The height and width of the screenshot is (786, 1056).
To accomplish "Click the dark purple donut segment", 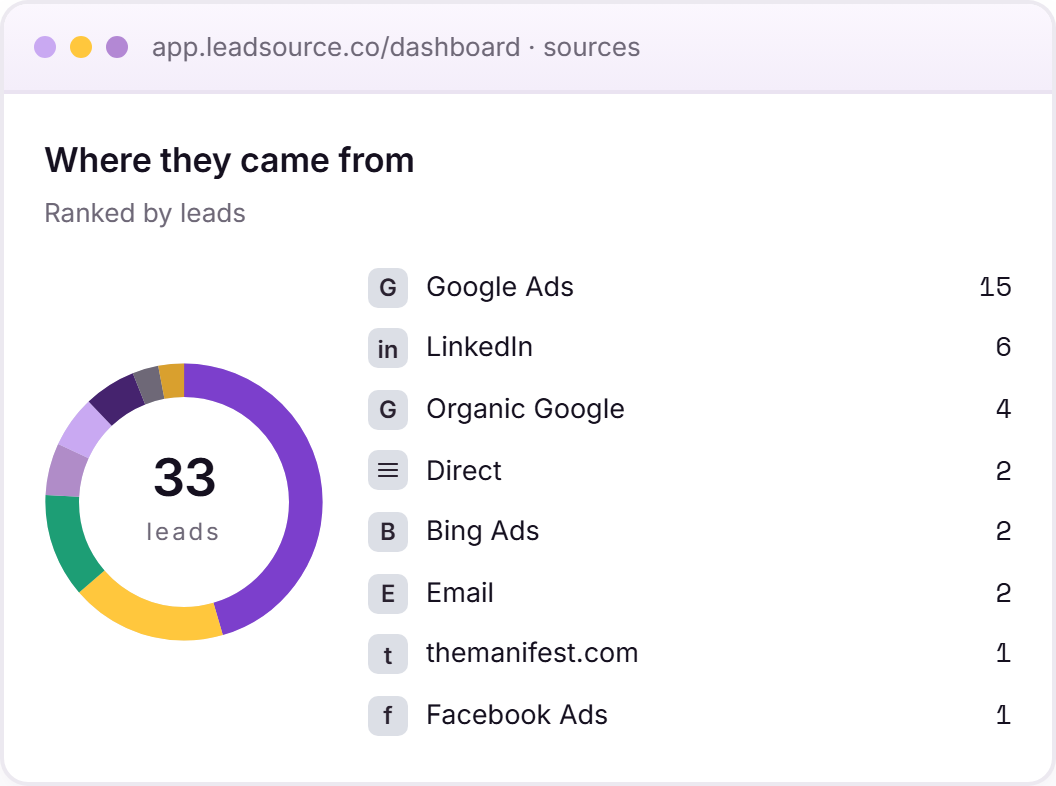I will [116, 400].
